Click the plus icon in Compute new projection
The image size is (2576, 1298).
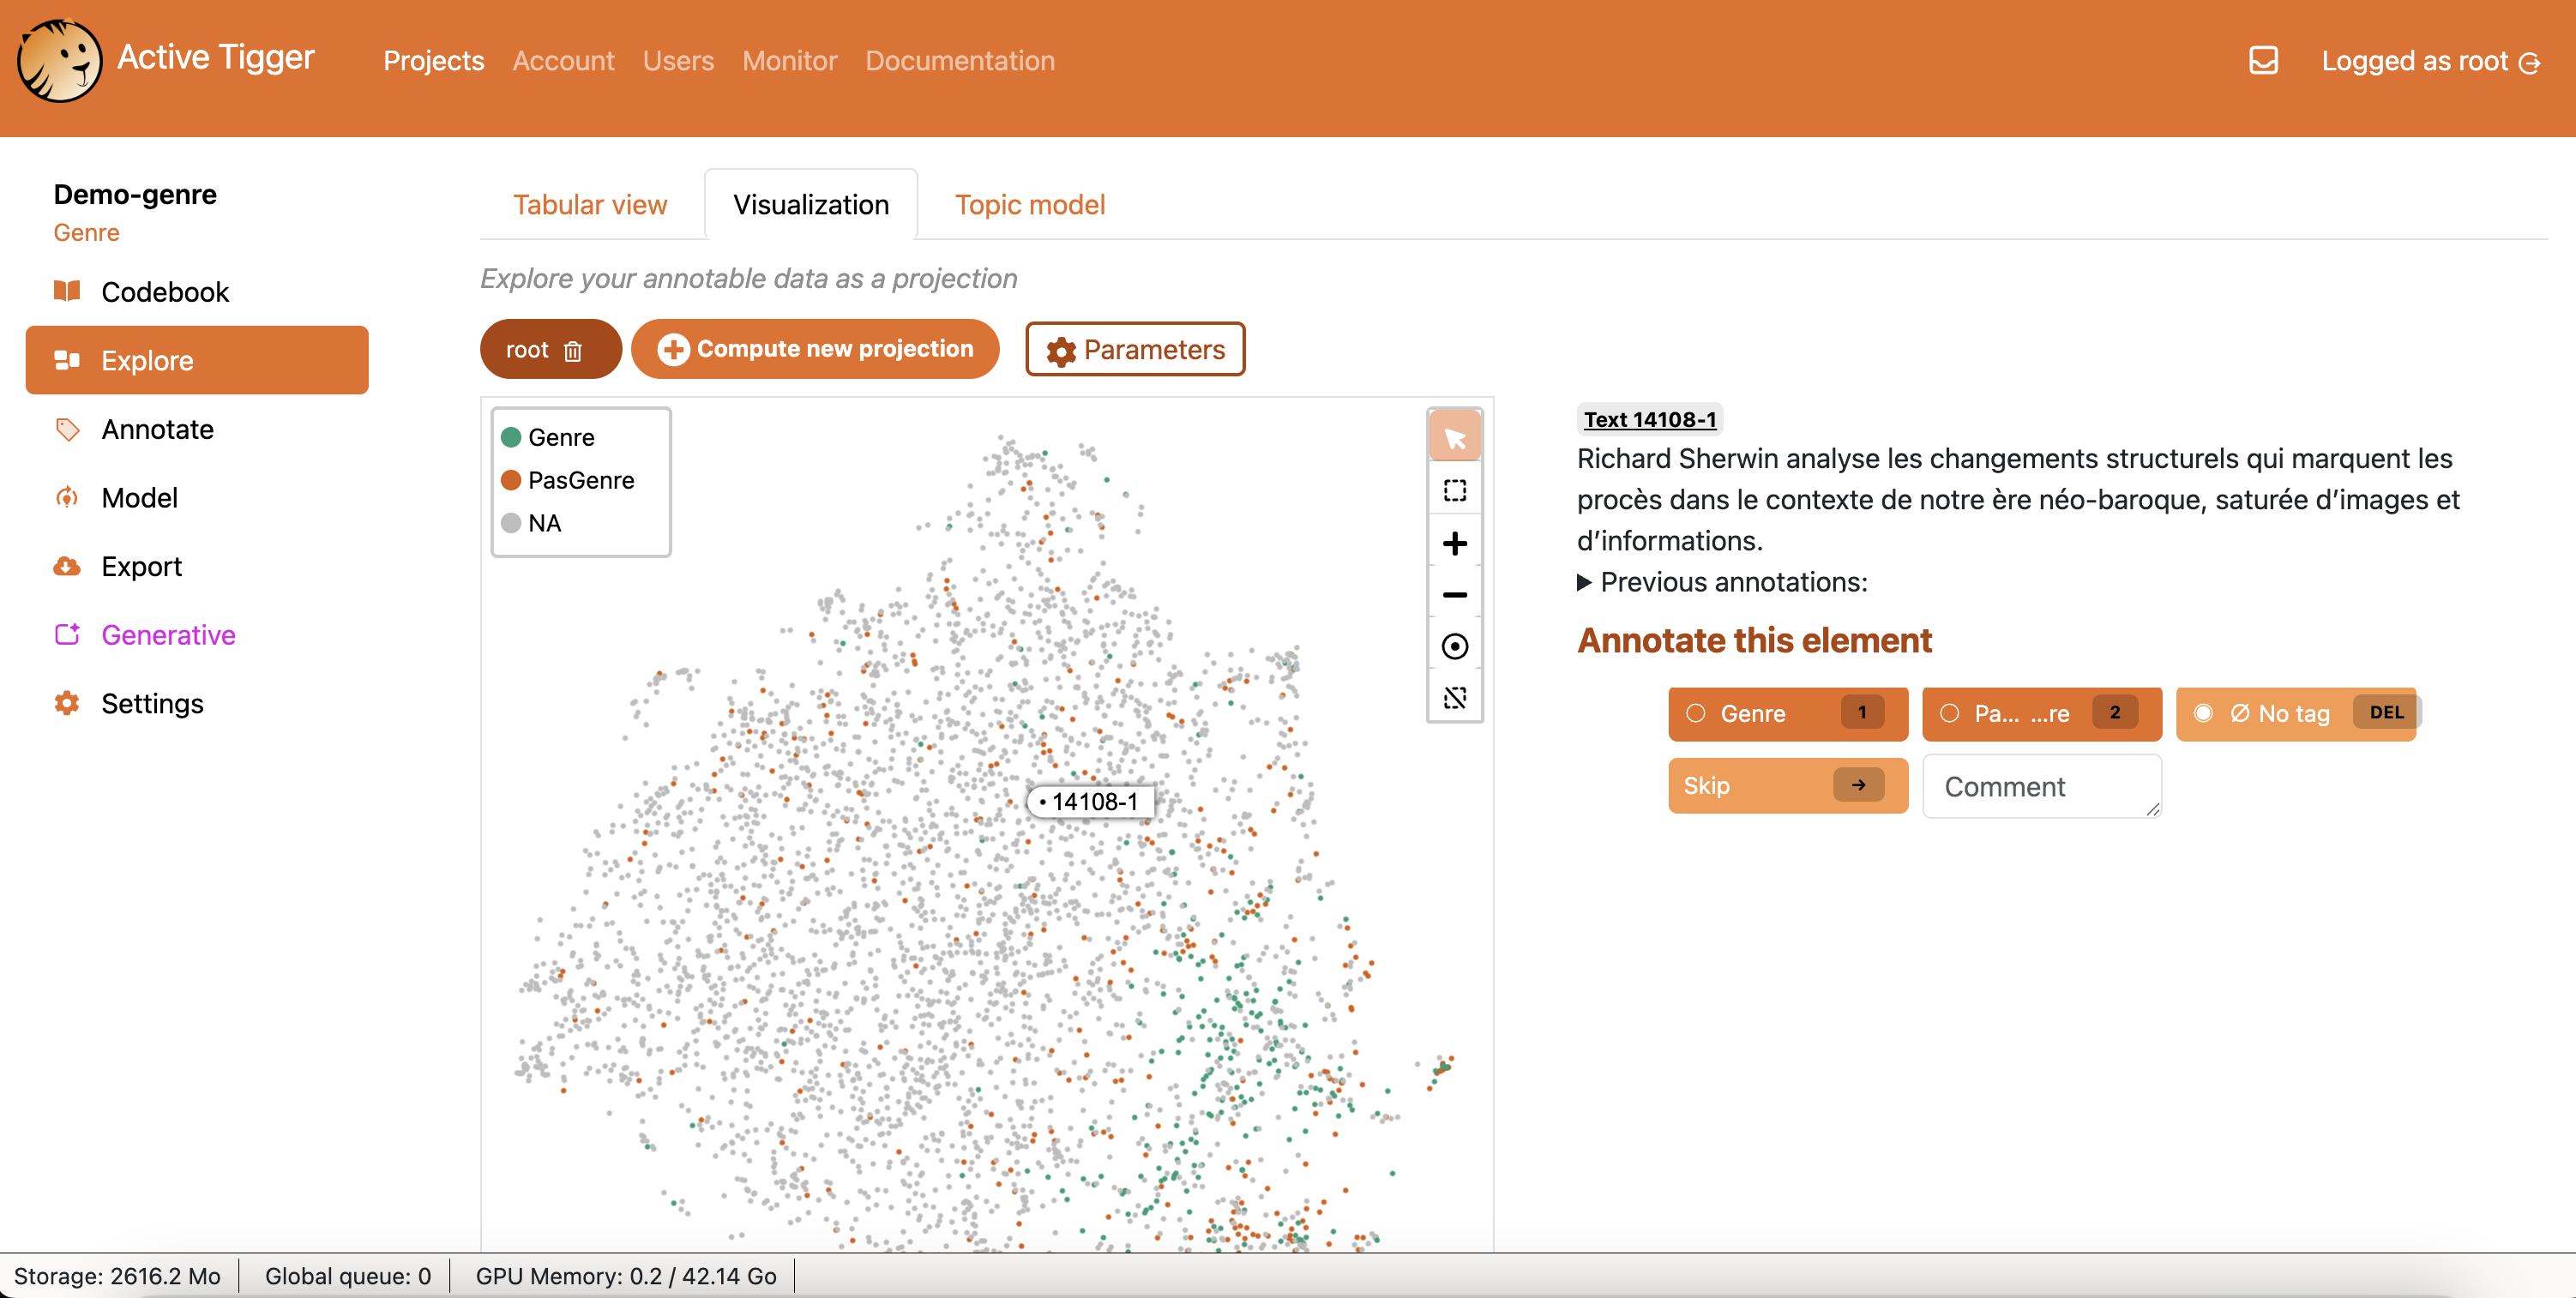click(673, 349)
